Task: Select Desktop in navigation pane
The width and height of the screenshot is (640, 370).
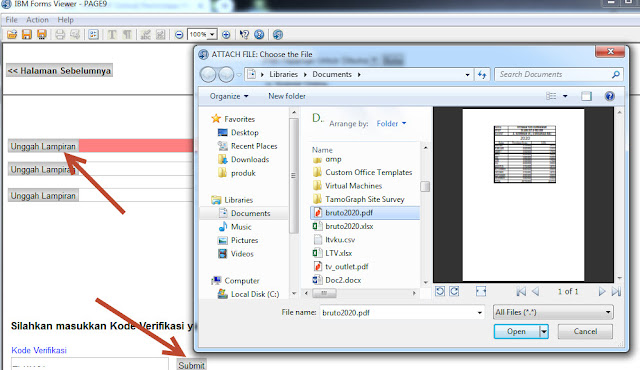Action: 244,133
